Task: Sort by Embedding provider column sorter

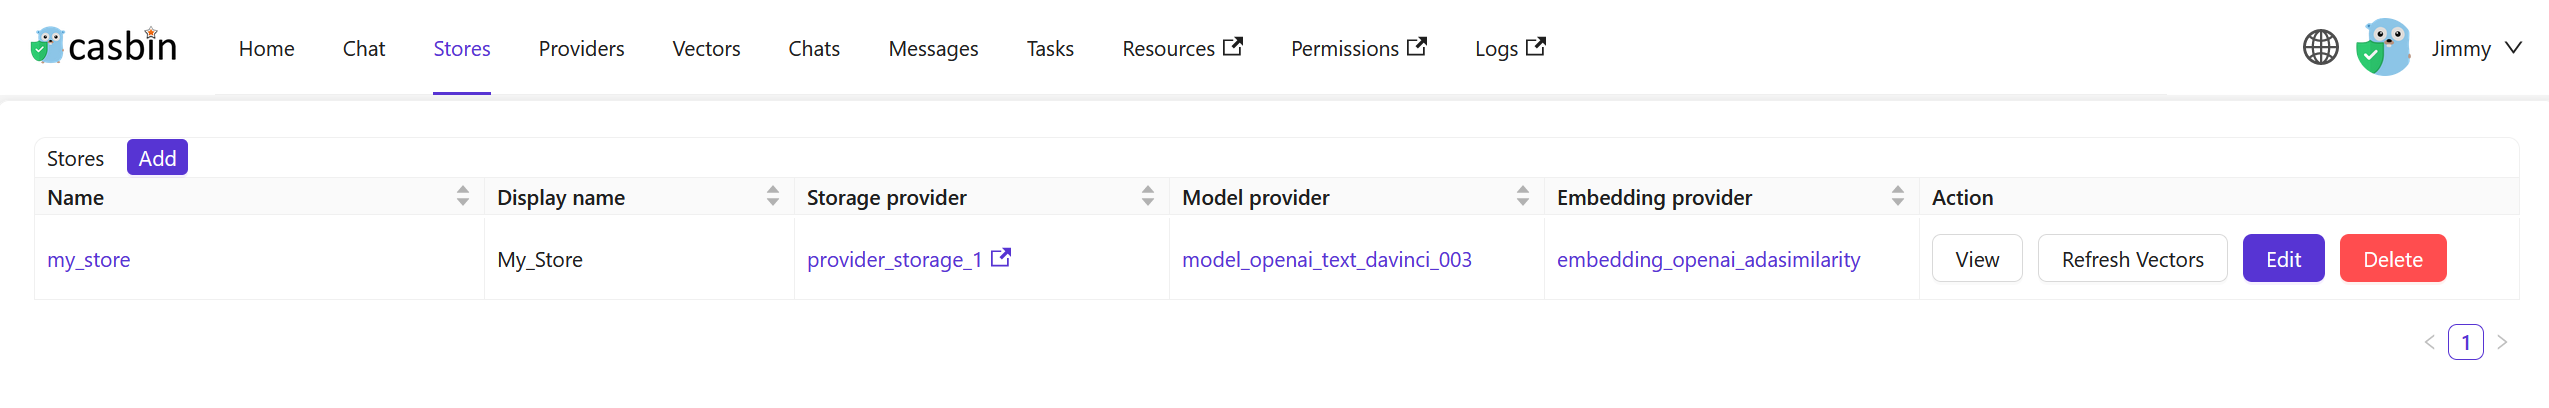Action: [1897, 196]
